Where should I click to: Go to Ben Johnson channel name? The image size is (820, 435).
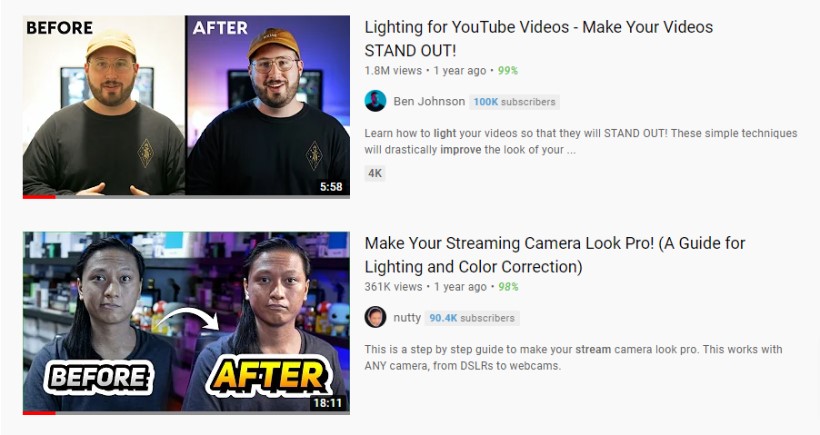429,101
